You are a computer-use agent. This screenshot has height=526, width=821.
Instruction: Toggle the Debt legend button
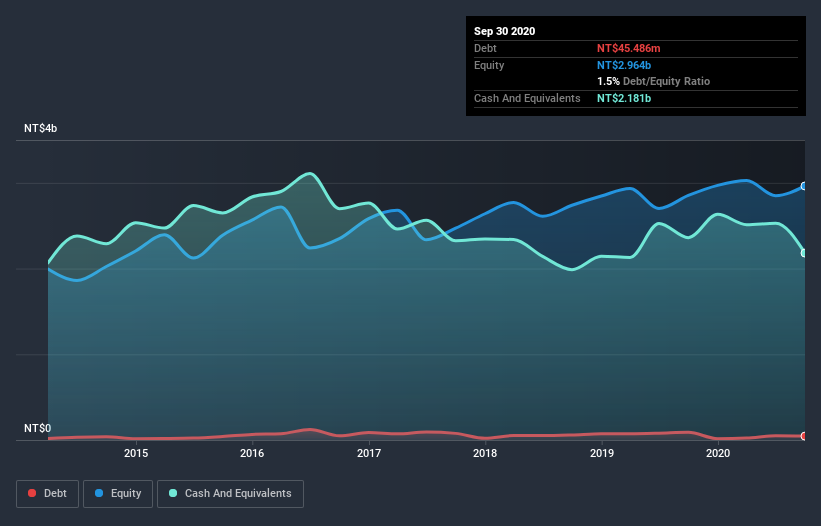(x=47, y=494)
